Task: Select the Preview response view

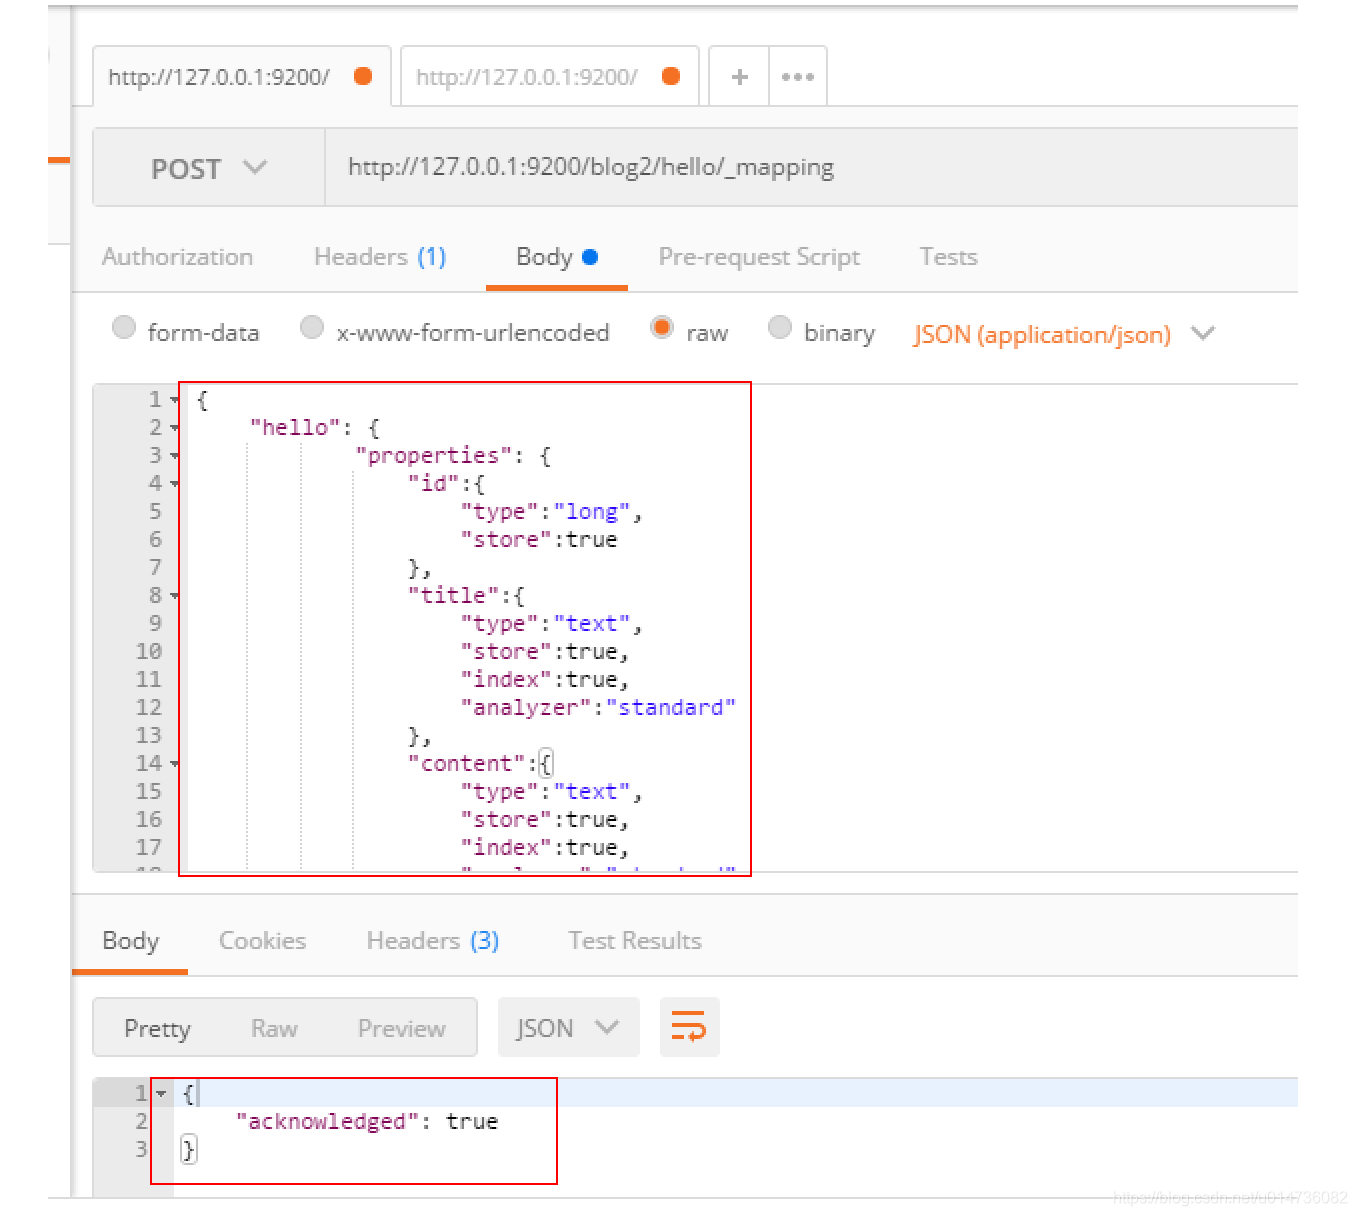Action: pyautogui.click(x=401, y=1028)
